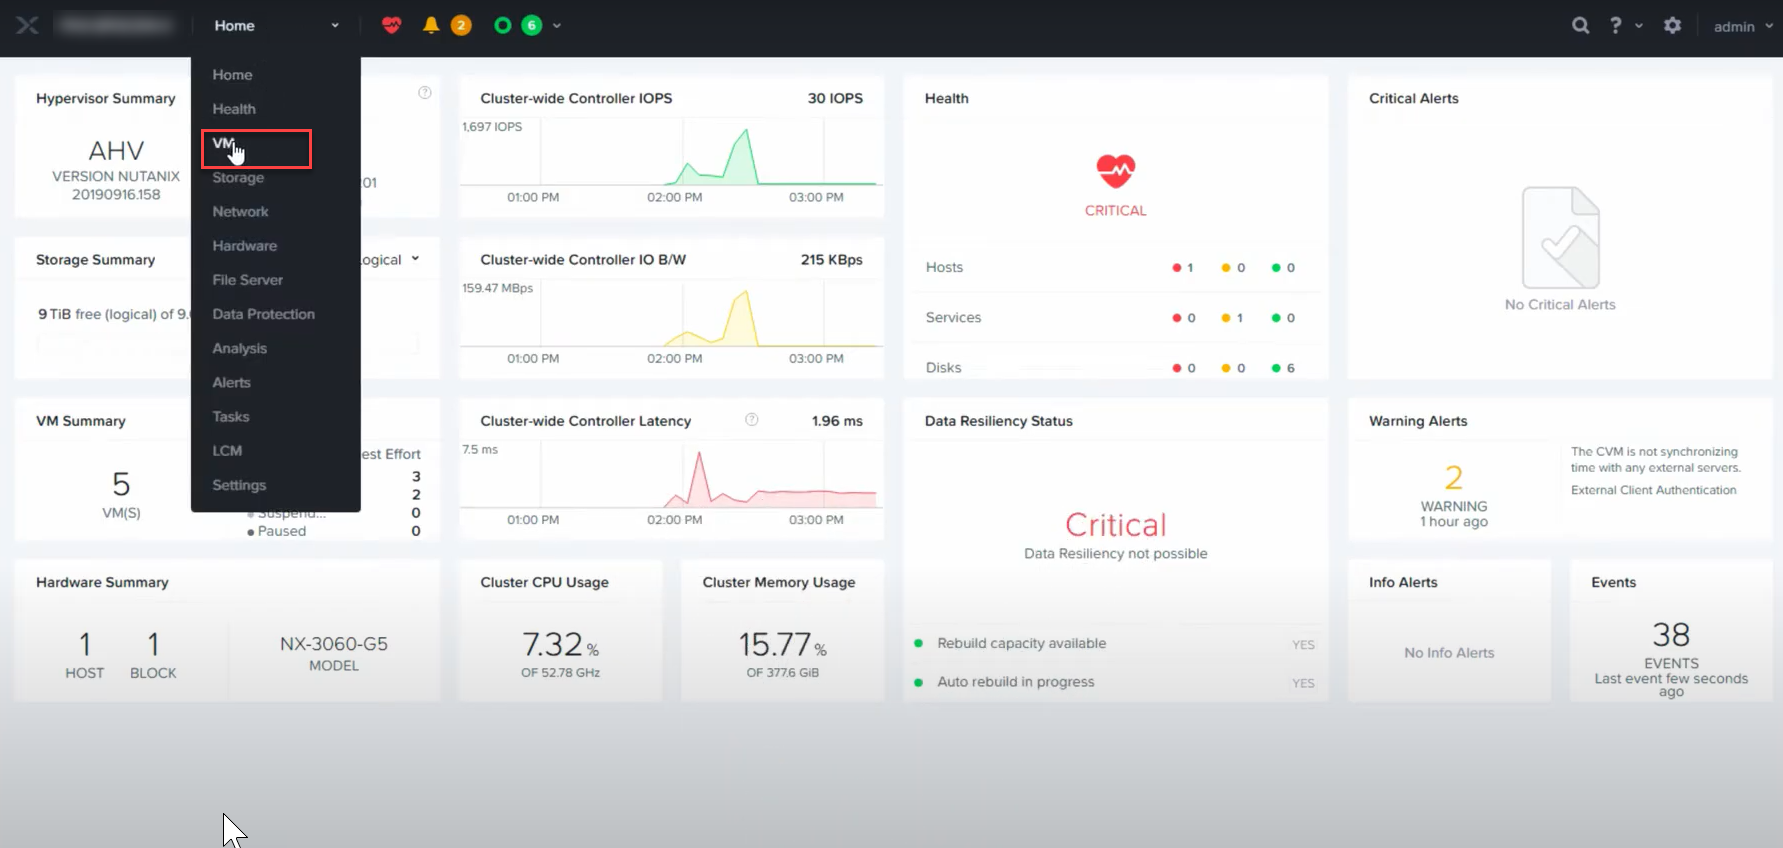
Task: Click the Nutanix X logo icon
Action: point(27,26)
